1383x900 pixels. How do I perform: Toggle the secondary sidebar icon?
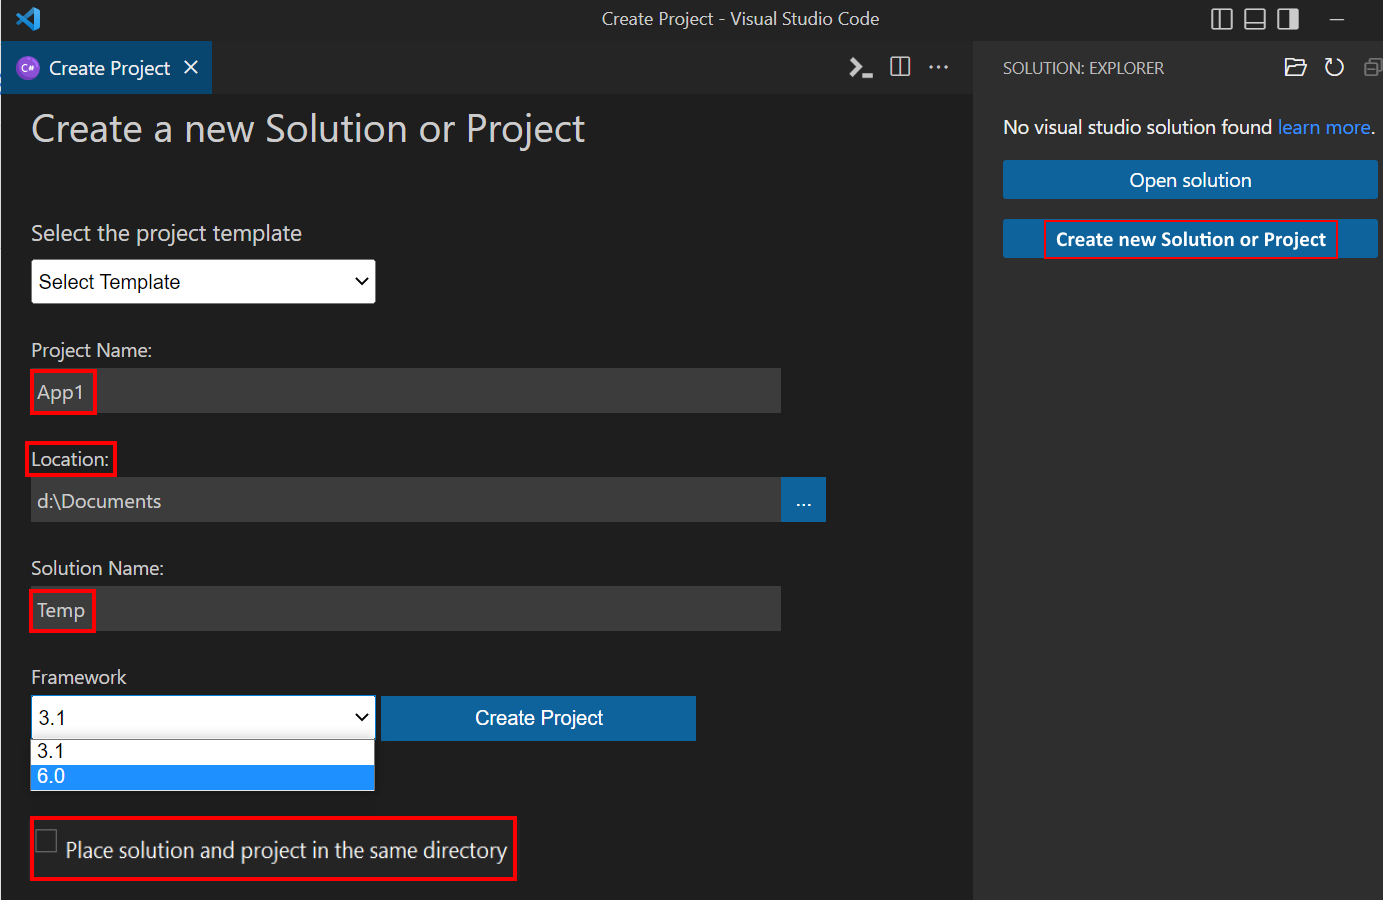[1287, 18]
